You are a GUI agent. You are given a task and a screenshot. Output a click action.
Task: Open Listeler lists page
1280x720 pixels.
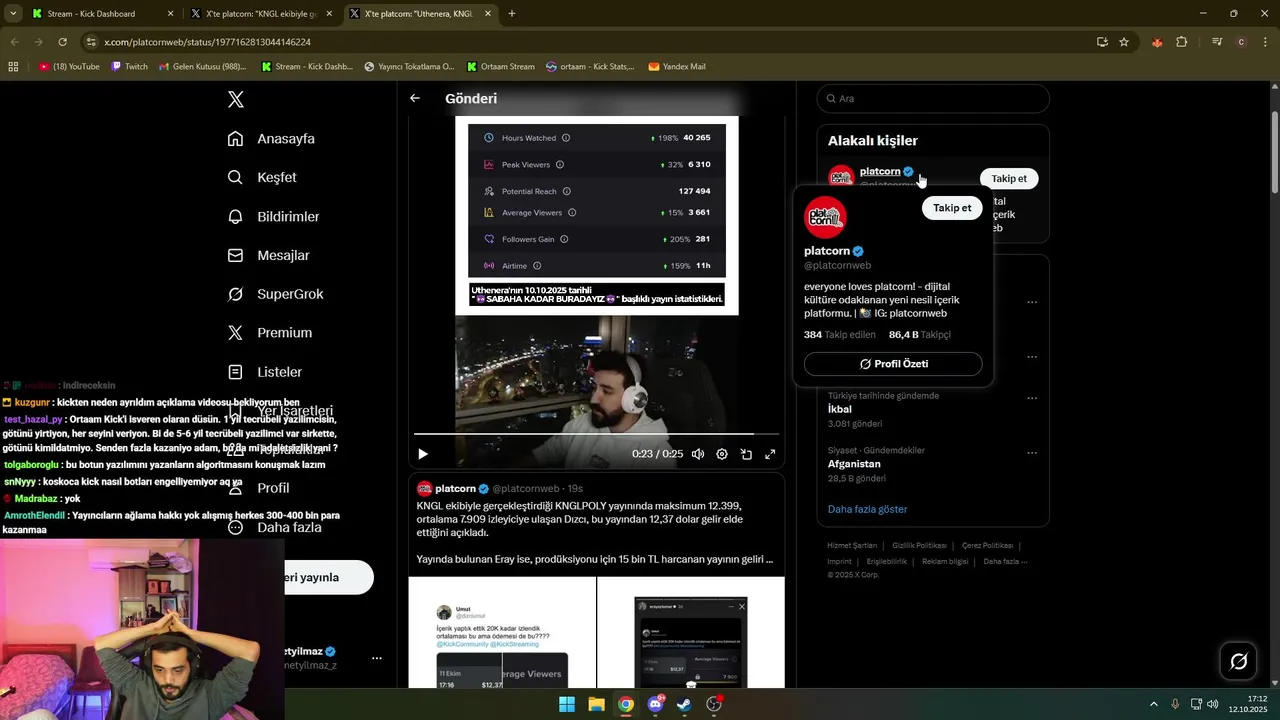click(264, 372)
